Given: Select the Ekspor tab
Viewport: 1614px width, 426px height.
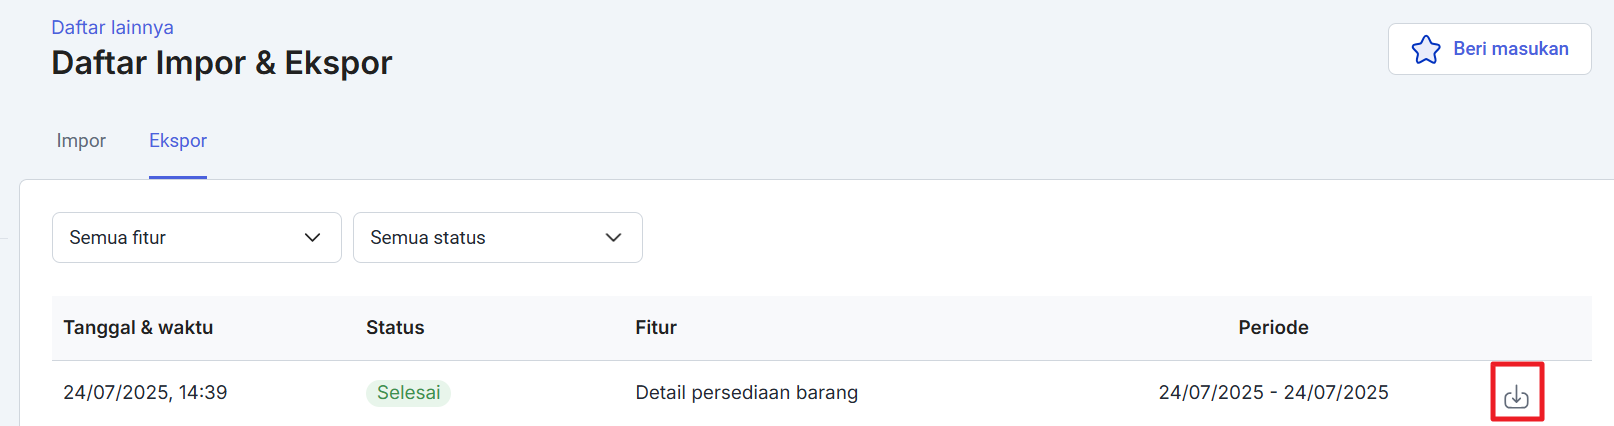Looking at the screenshot, I should [x=178, y=141].
